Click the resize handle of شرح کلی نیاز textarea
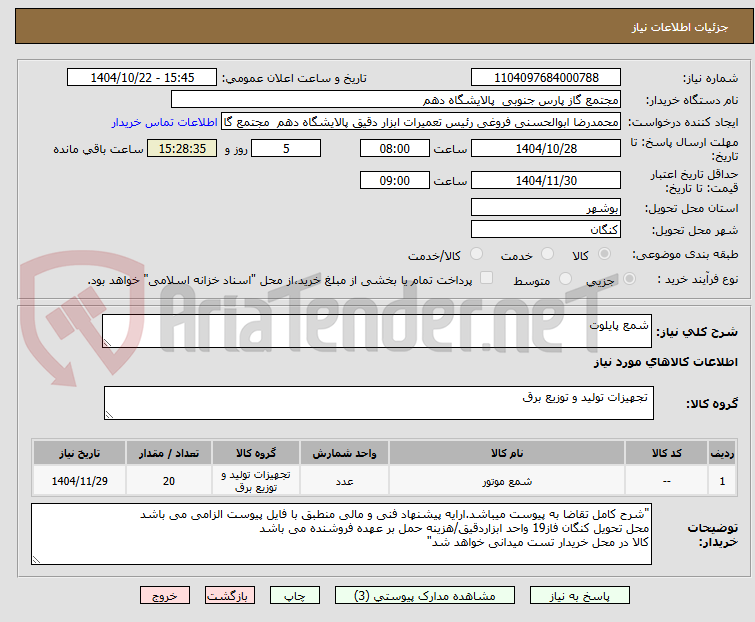Screen dimensions: 755x622 [107, 343]
